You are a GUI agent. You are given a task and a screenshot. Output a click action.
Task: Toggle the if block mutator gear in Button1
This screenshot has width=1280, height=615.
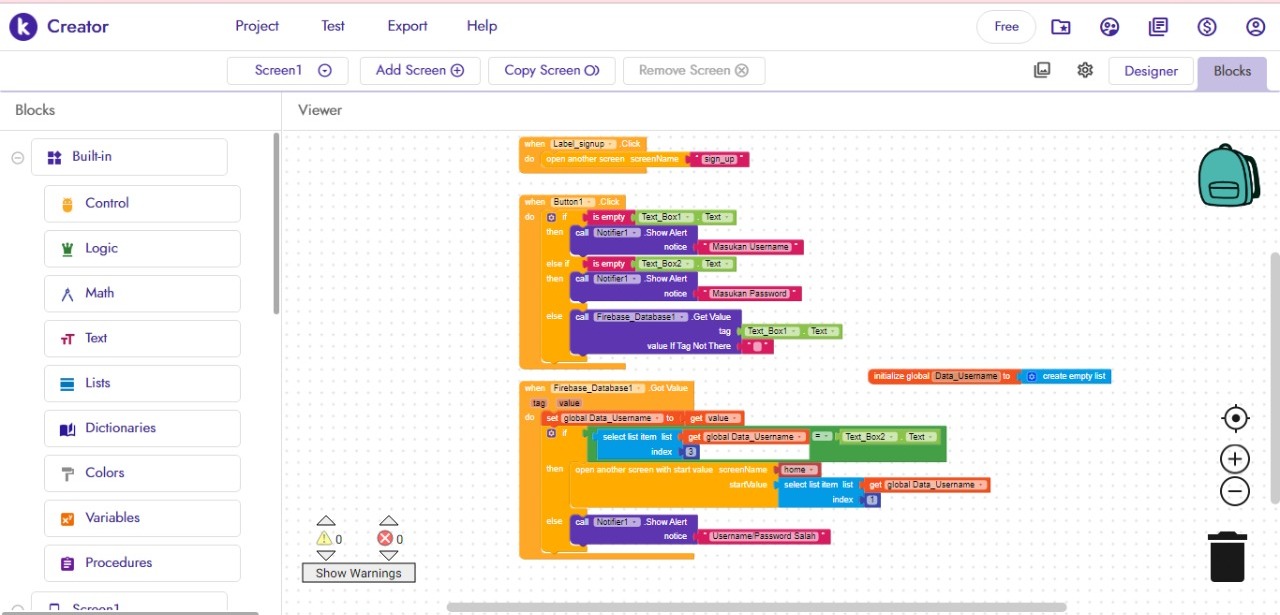tap(551, 217)
